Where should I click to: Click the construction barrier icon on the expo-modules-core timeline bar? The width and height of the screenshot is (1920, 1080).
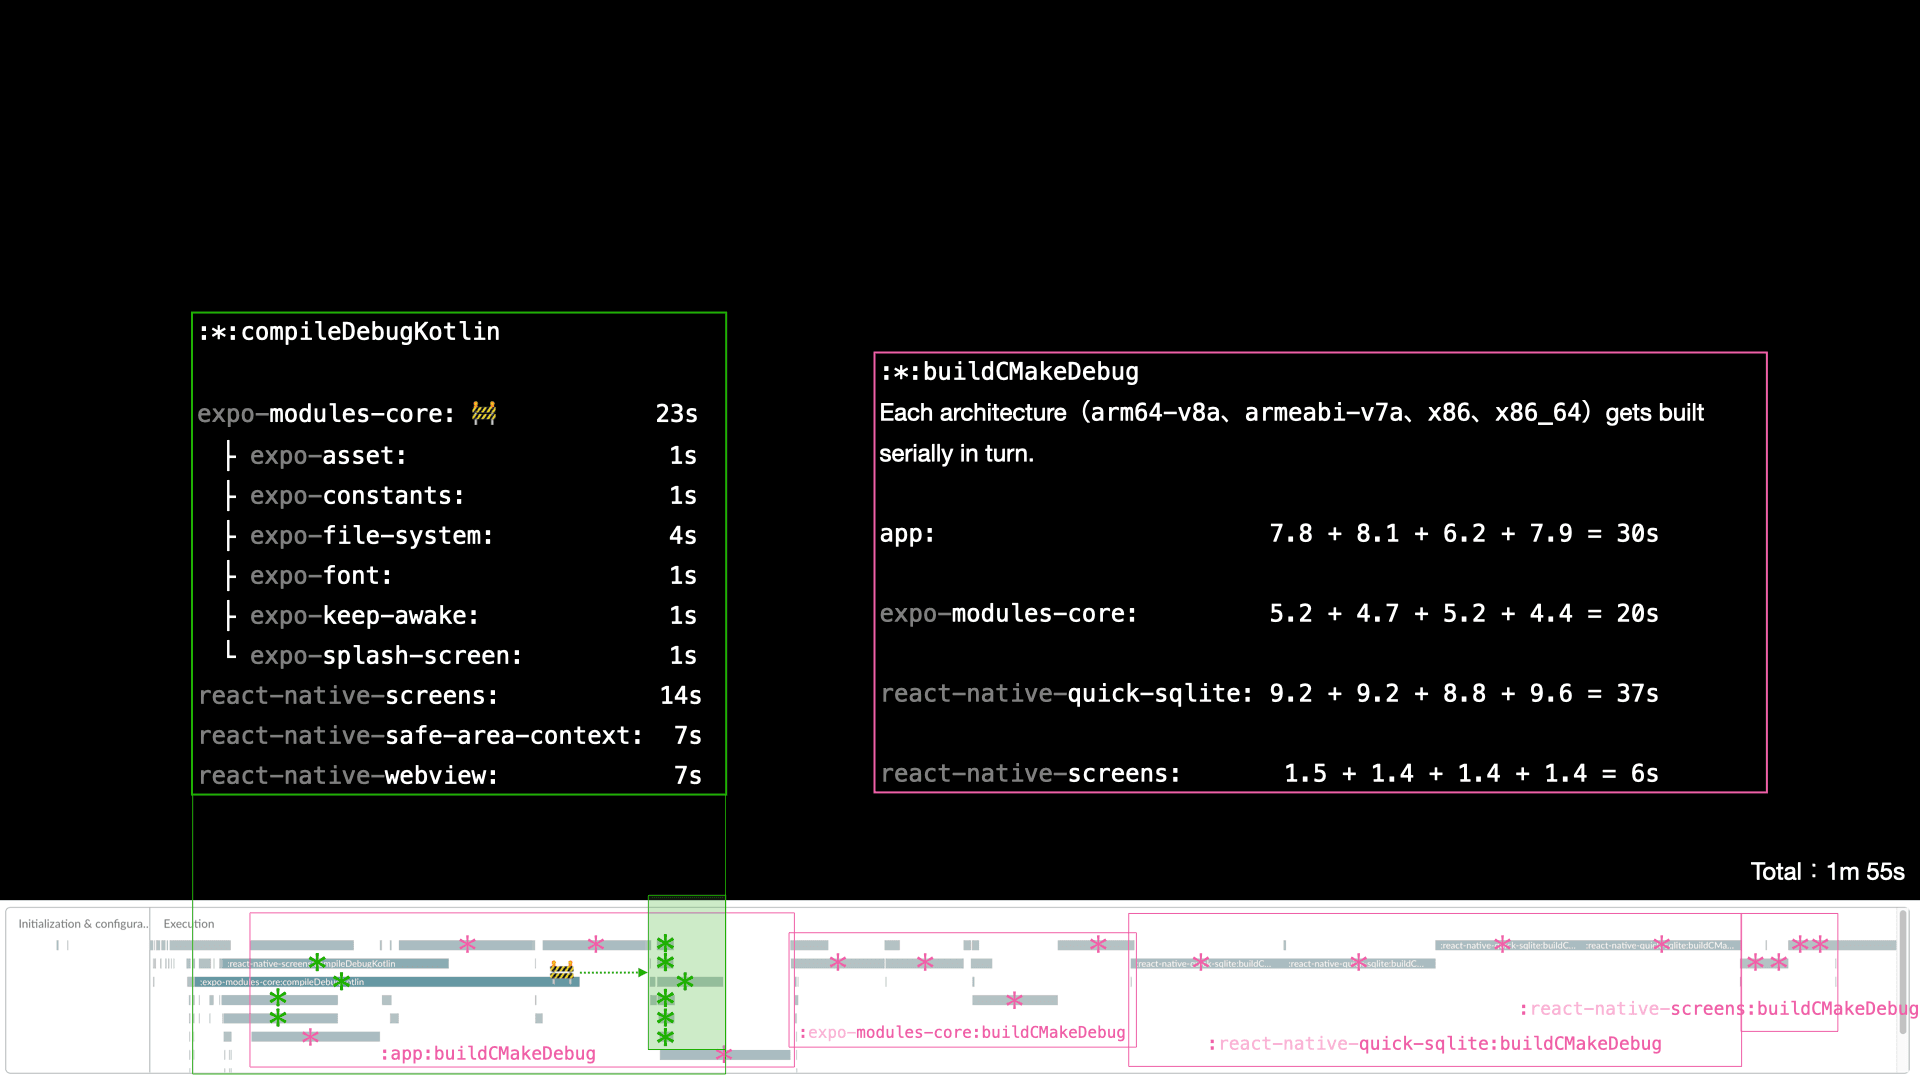562,971
